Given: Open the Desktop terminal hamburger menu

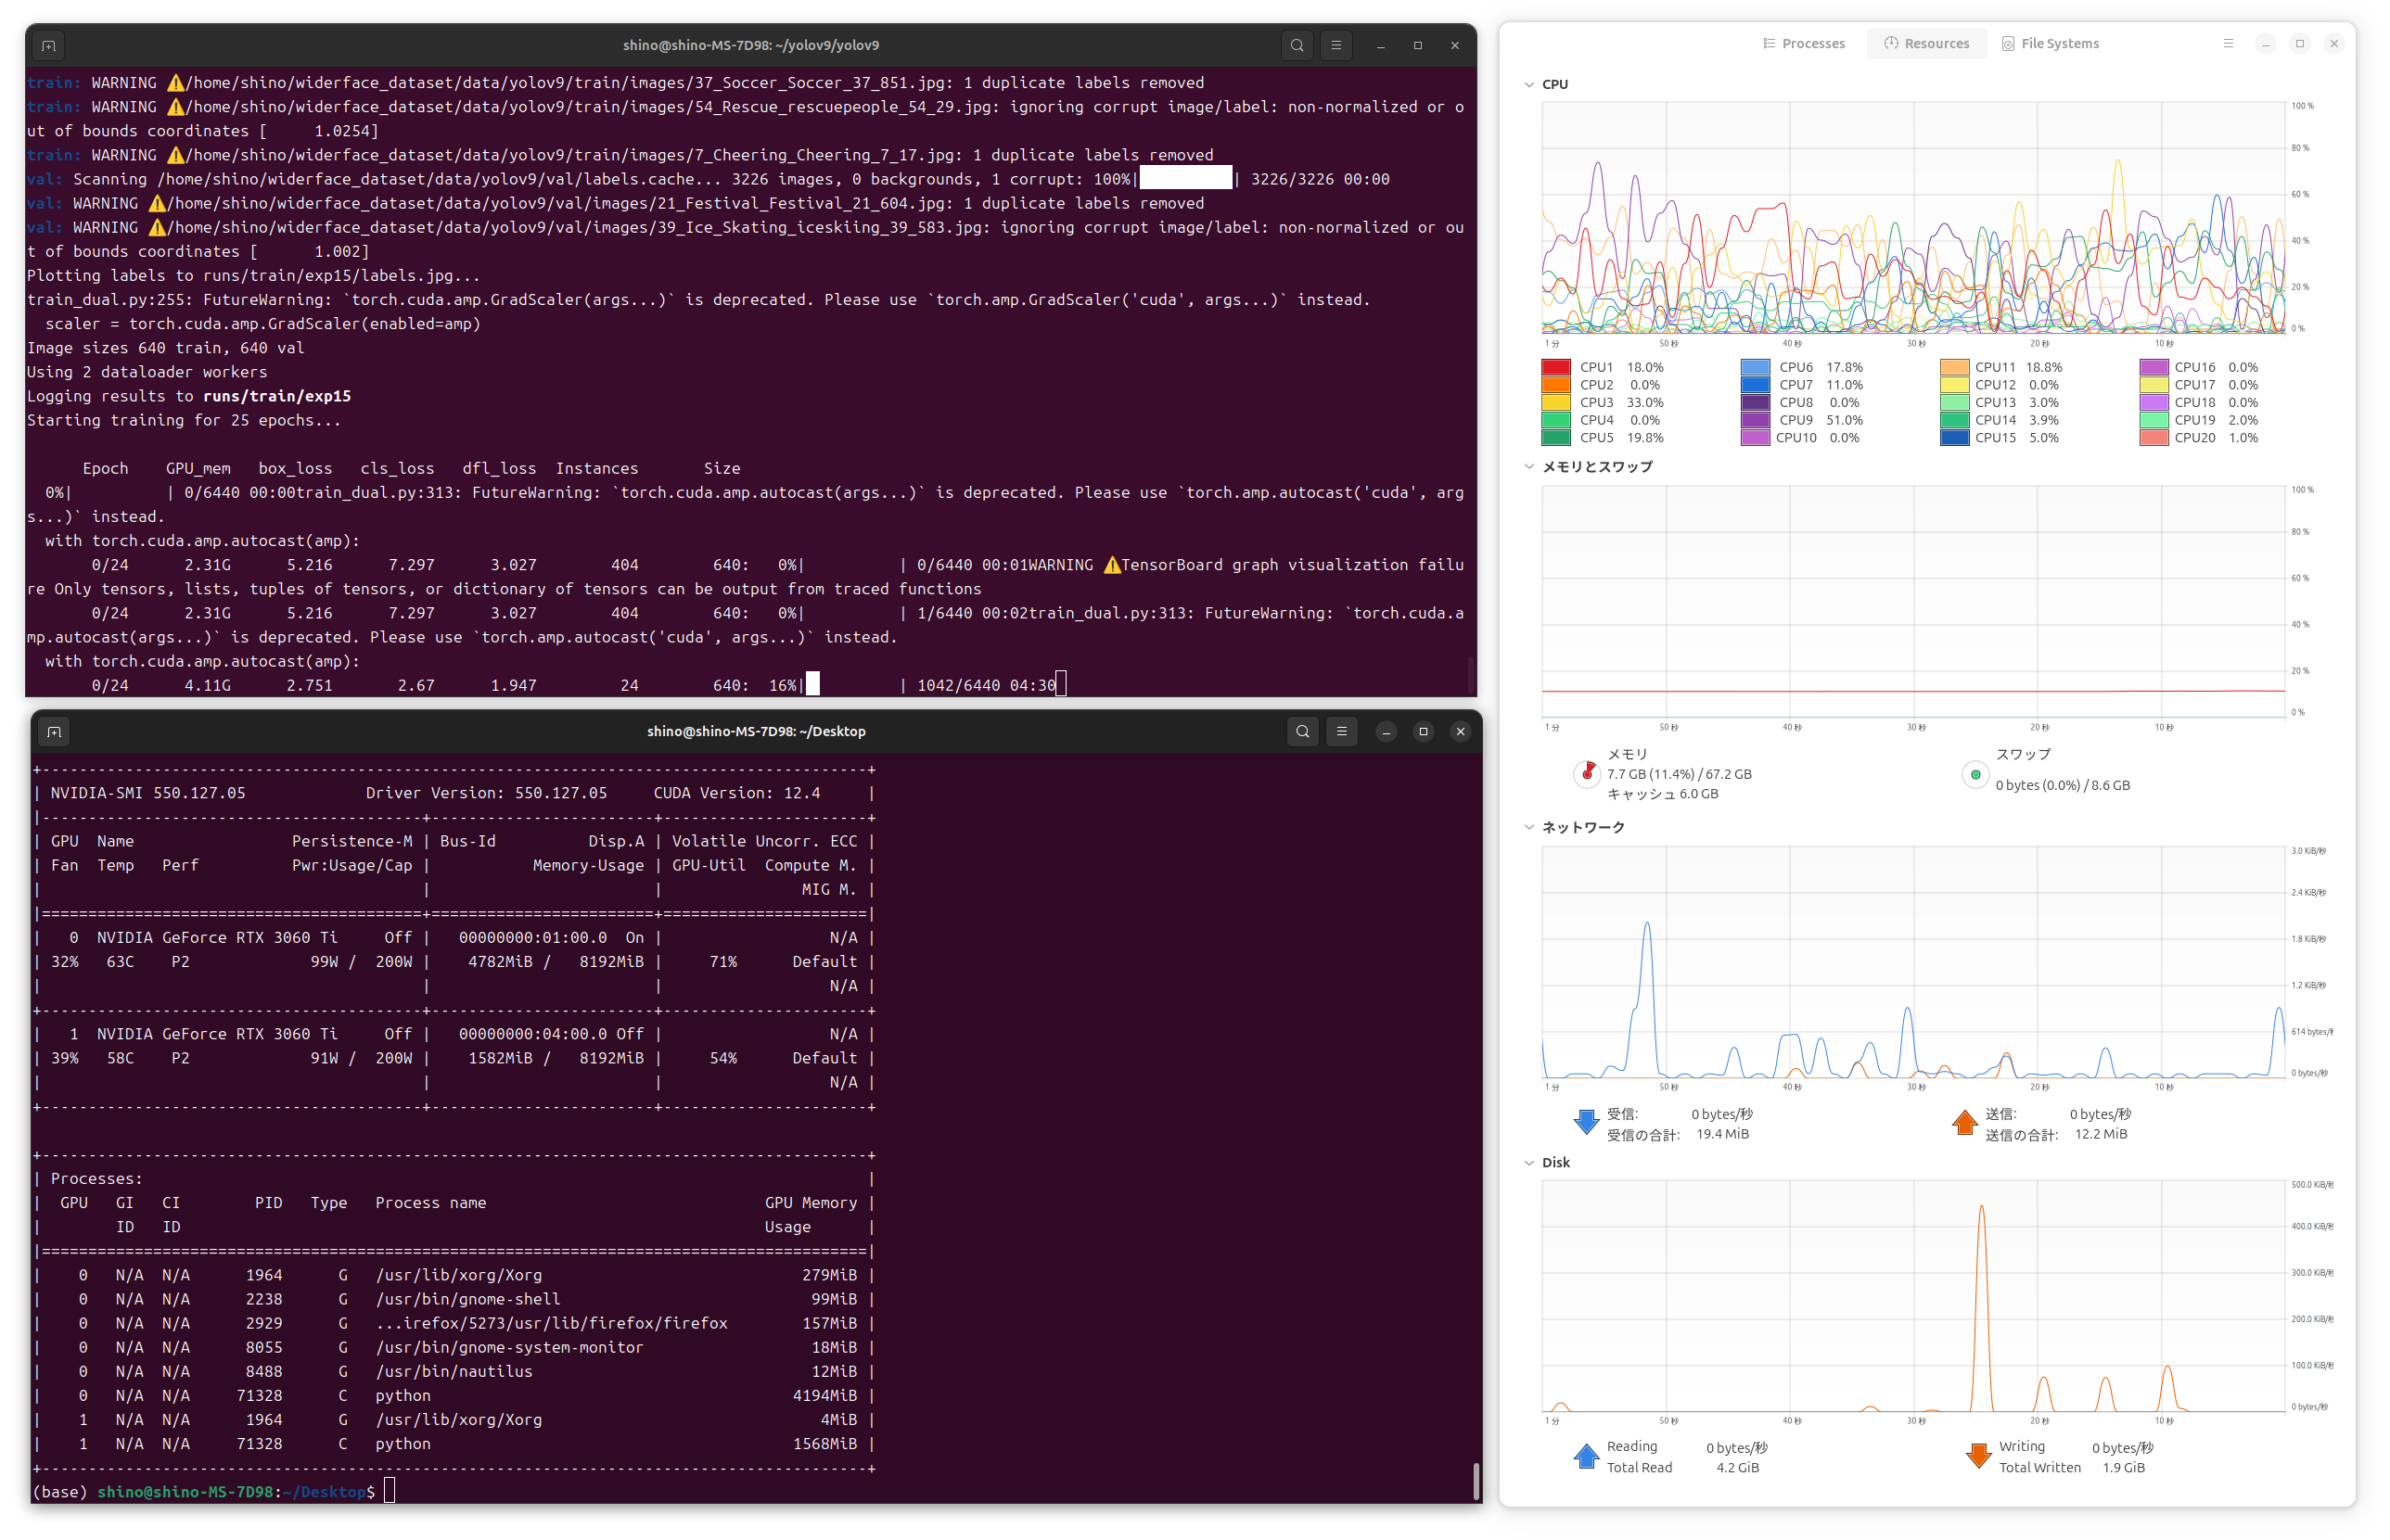Looking at the screenshot, I should [x=1342, y=731].
